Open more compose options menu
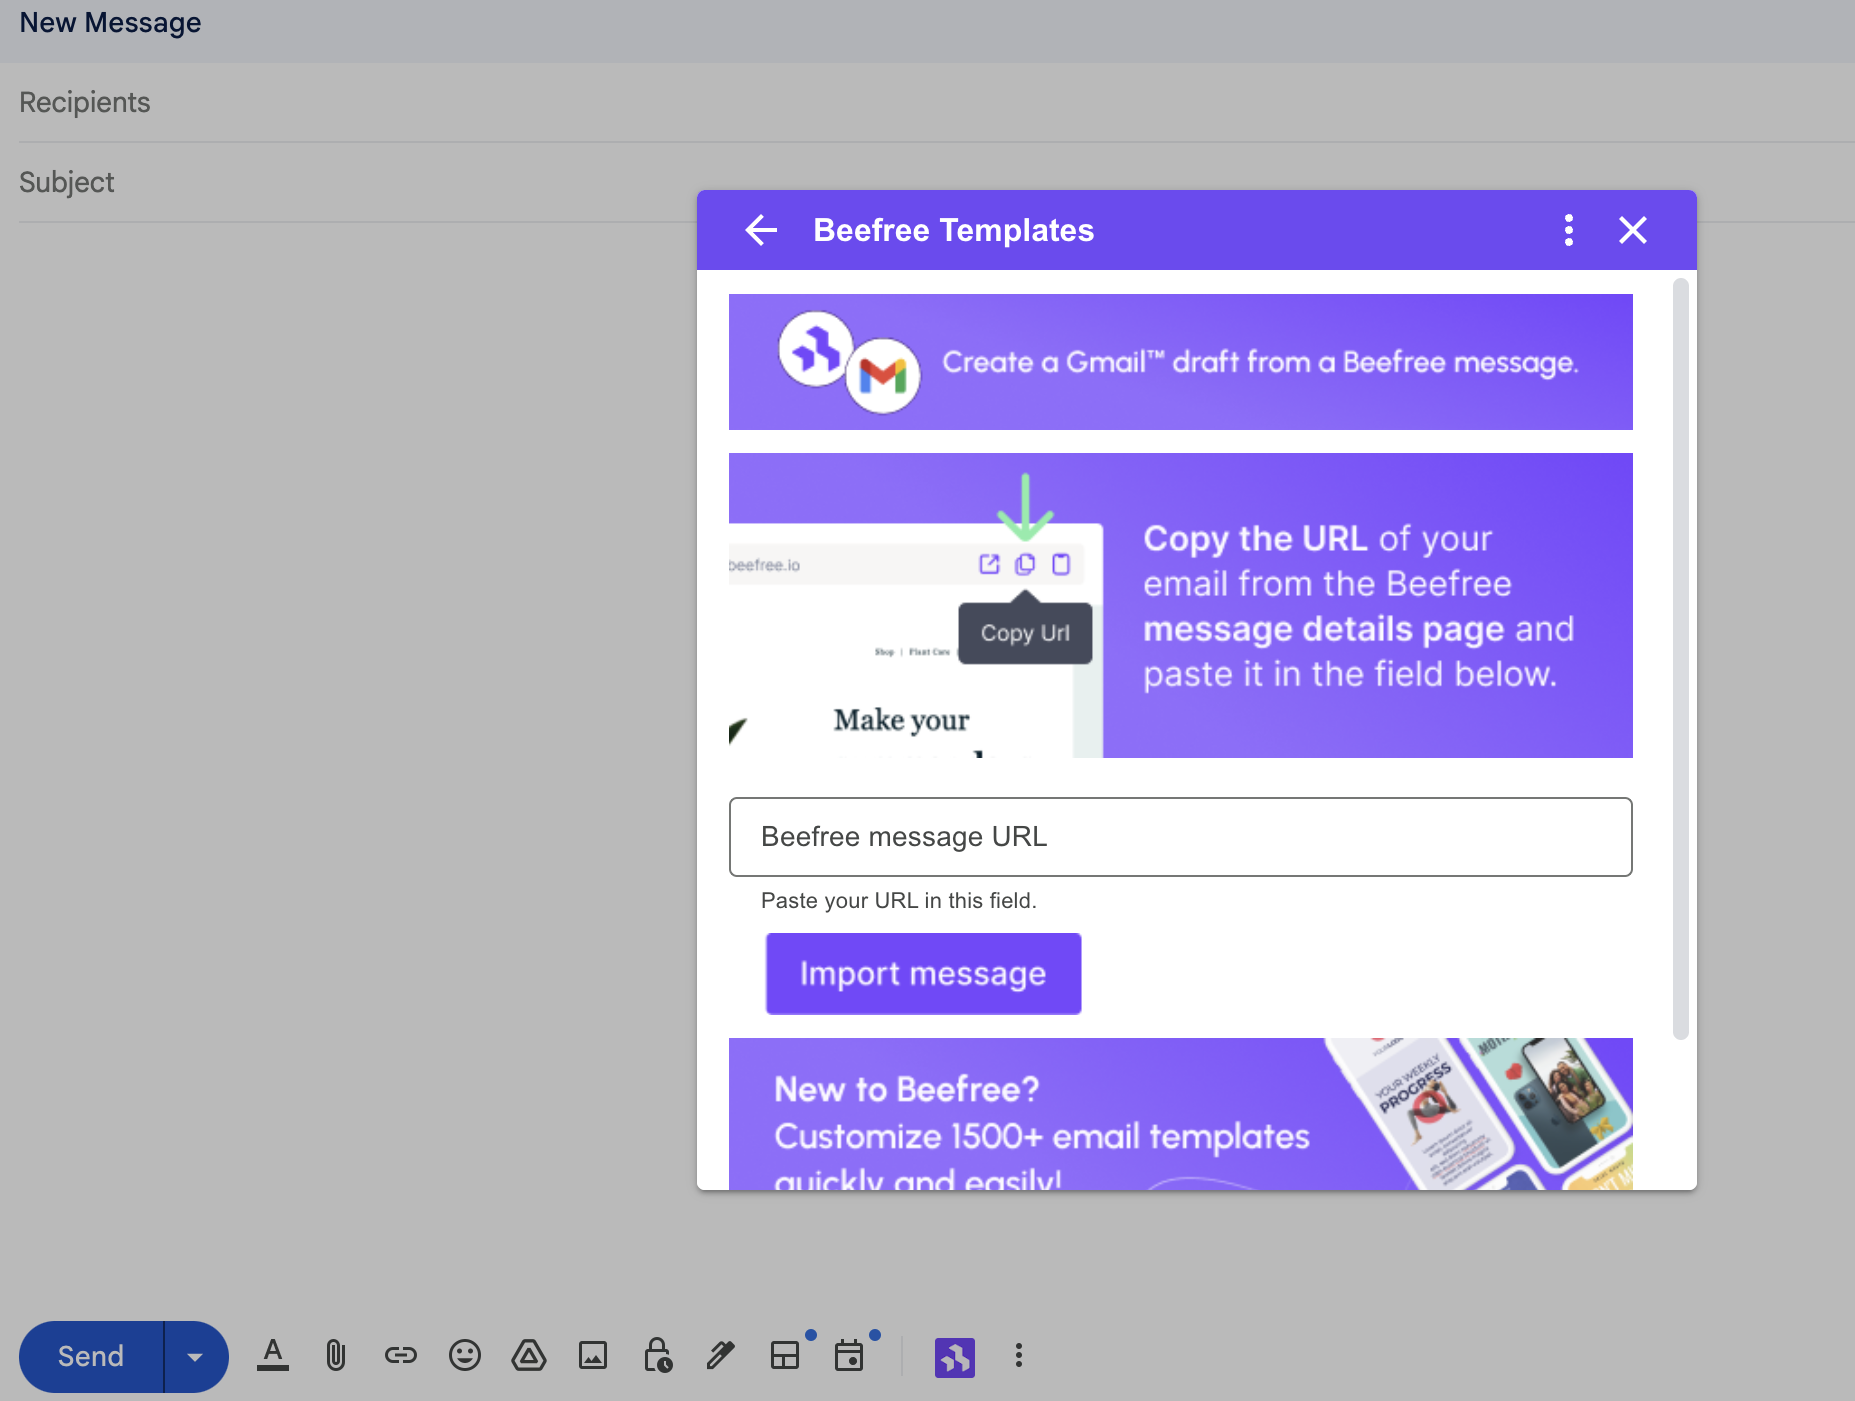Viewport: 1855px width, 1401px height. tap(1018, 1355)
